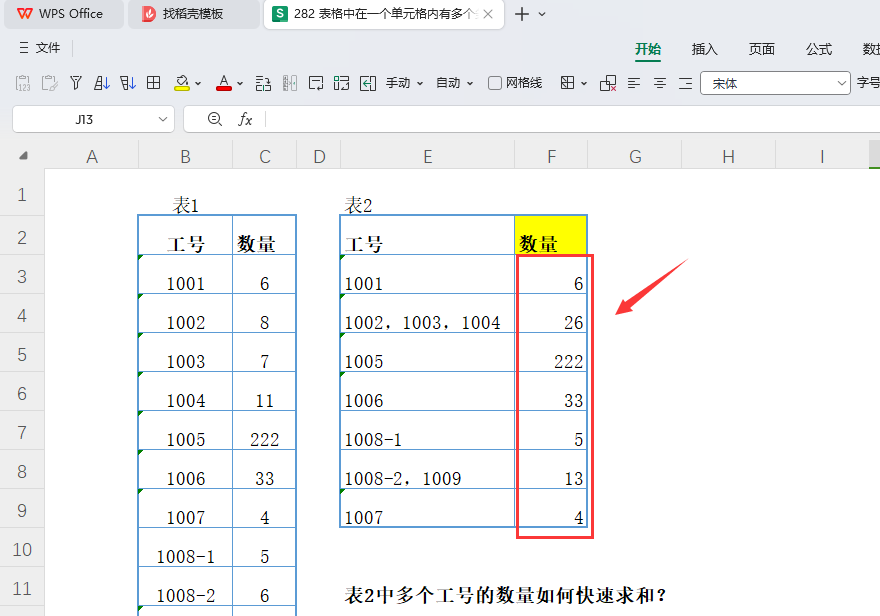
Task: Click the fx insert function icon
Action: coord(245,119)
